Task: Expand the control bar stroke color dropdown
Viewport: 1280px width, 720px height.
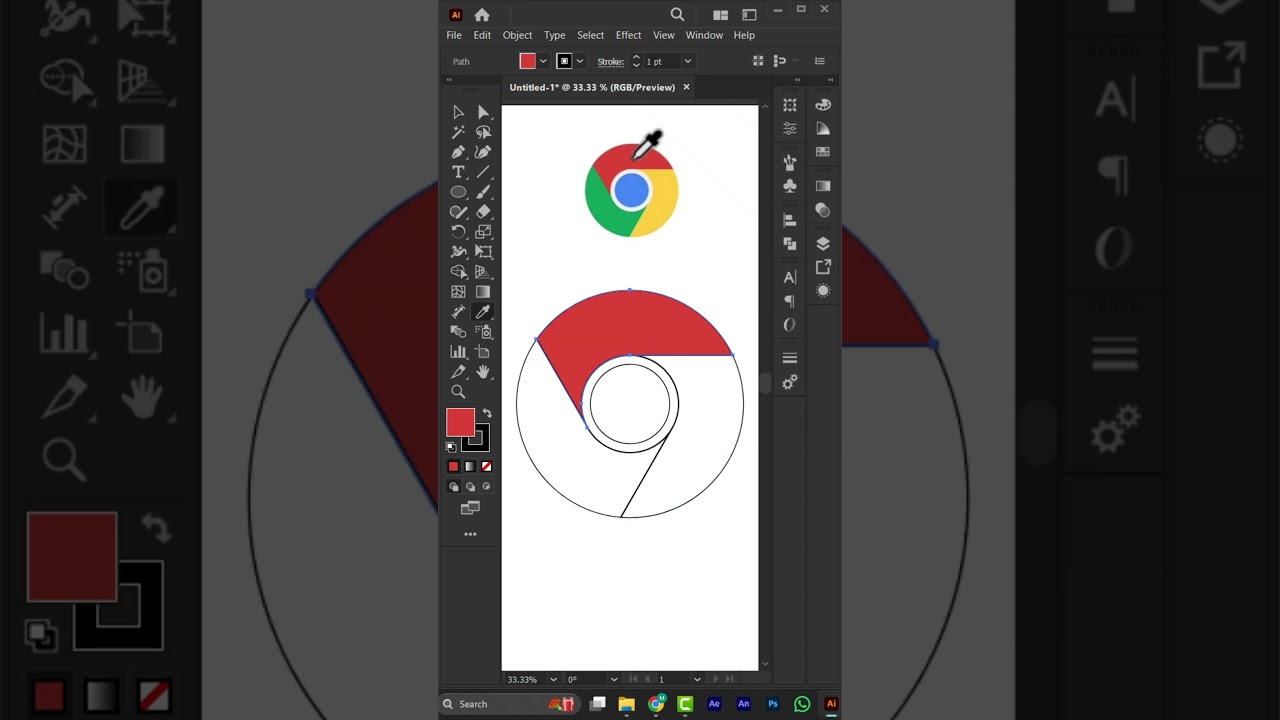Action: click(579, 62)
